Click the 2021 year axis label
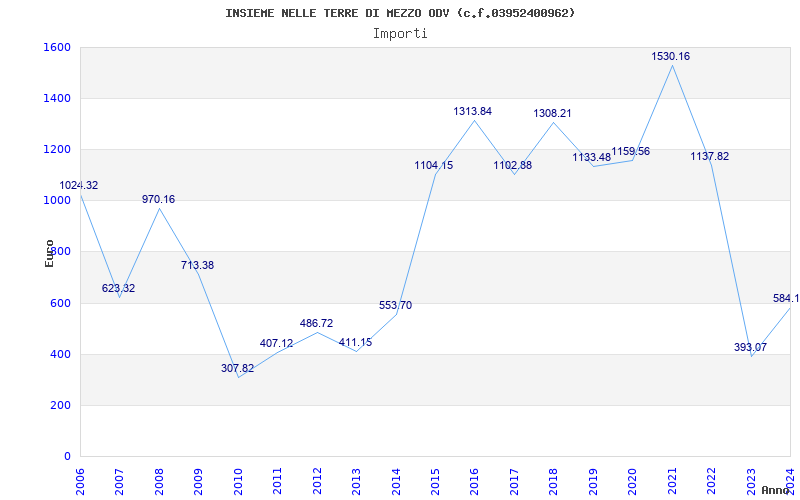Viewport: 800px width, 500px height. [672, 481]
